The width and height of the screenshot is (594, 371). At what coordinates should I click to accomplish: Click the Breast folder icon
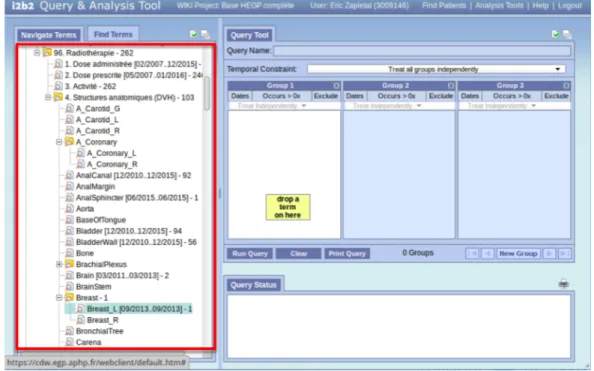tap(69, 297)
